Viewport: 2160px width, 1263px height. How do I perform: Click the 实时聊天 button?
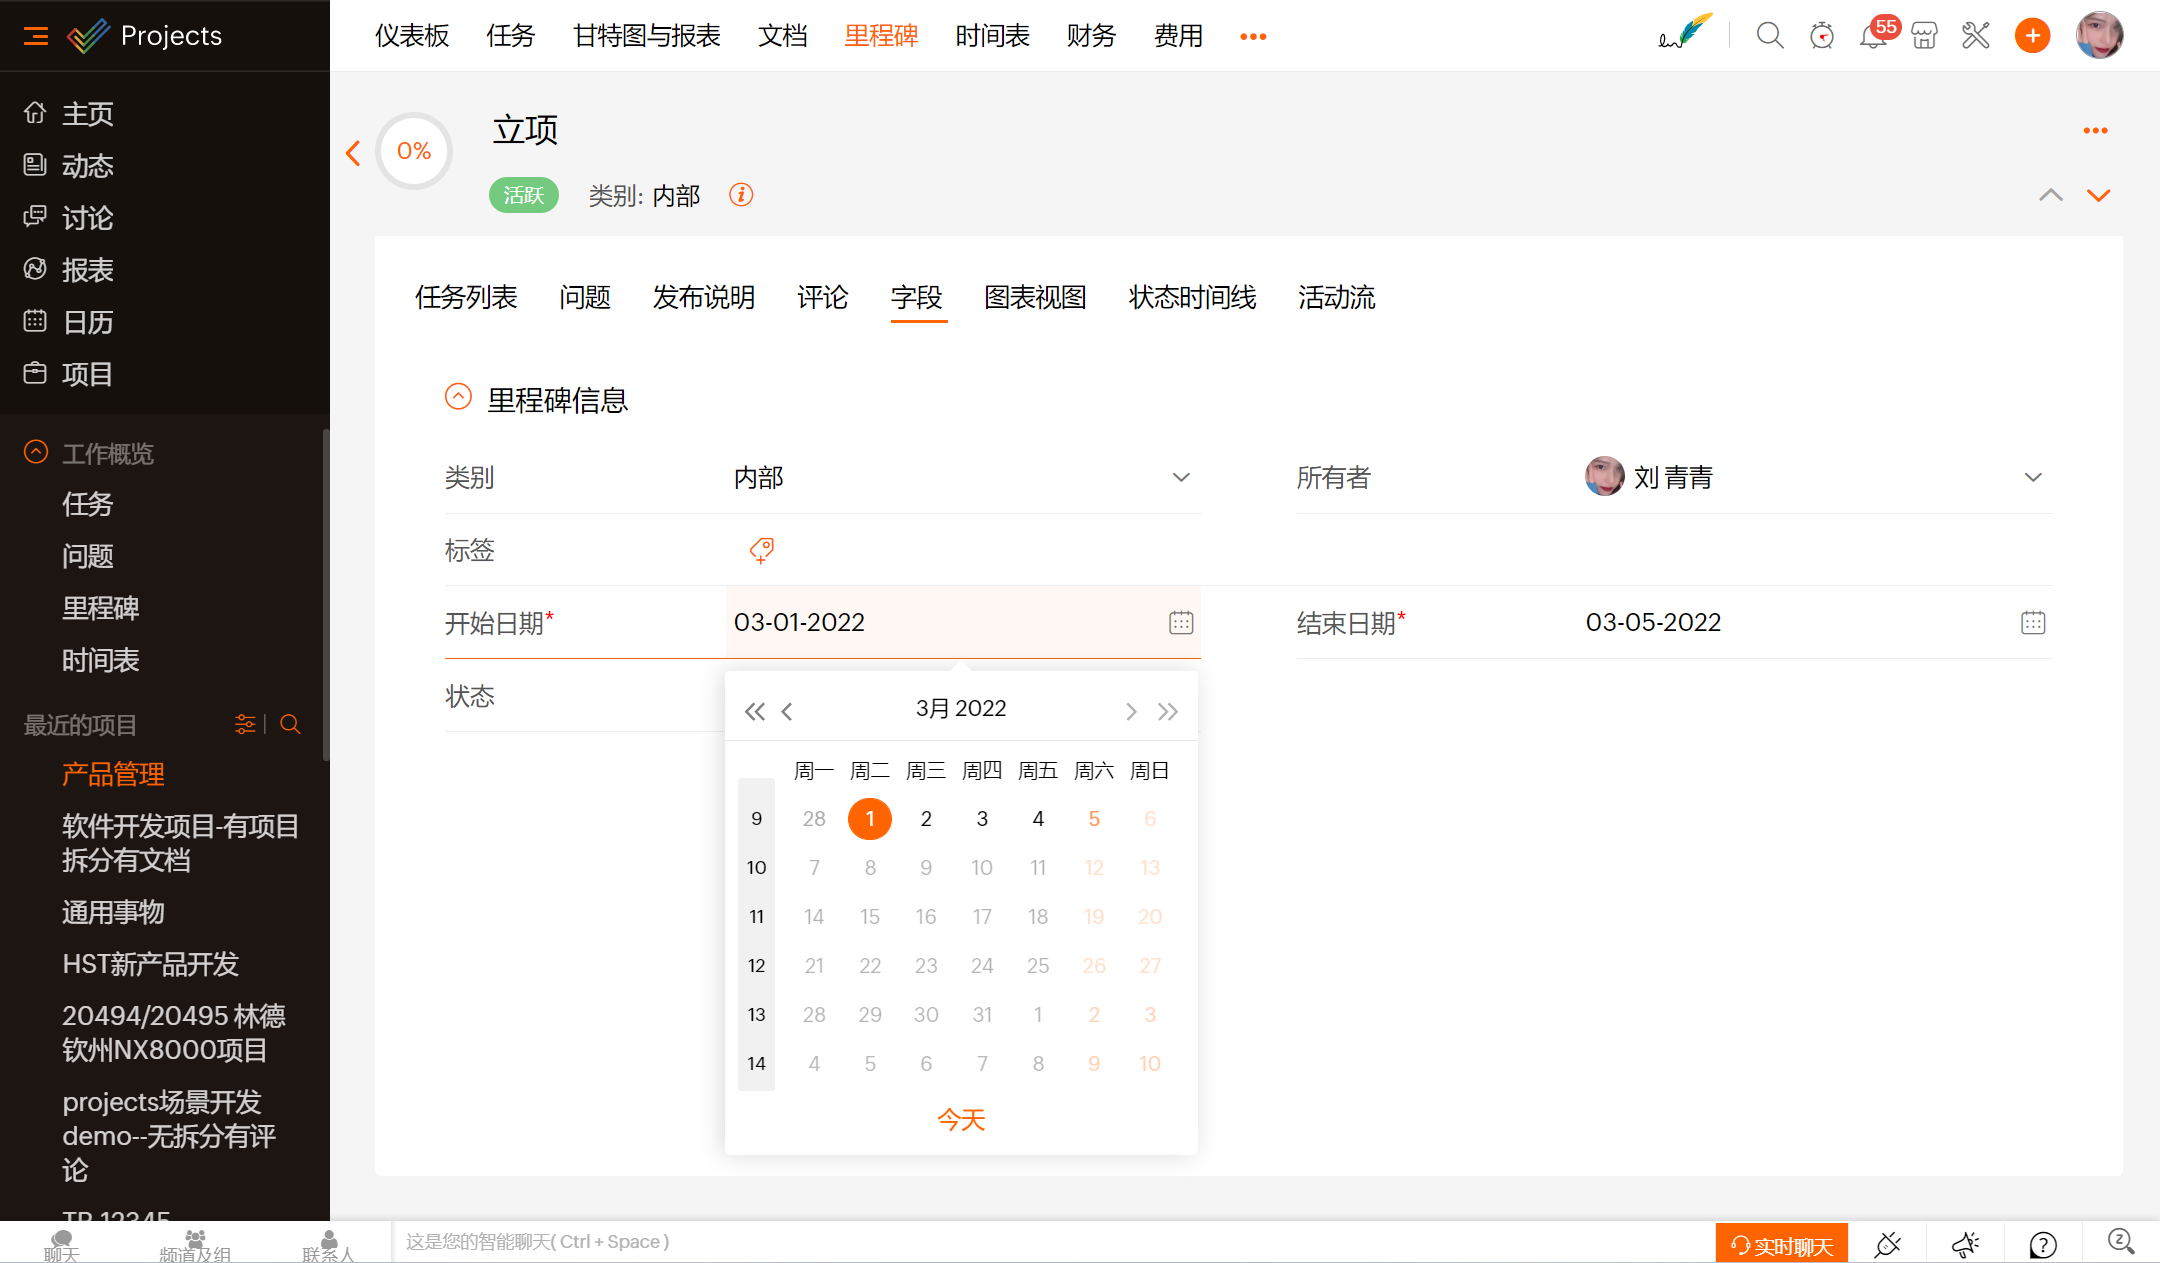coord(1782,1245)
